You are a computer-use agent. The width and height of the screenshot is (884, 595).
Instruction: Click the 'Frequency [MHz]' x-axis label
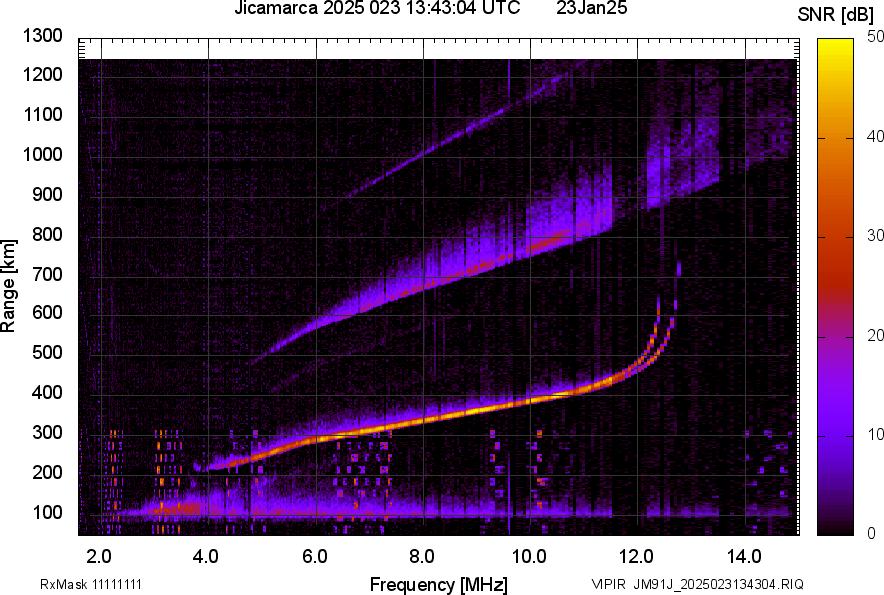tap(438, 584)
